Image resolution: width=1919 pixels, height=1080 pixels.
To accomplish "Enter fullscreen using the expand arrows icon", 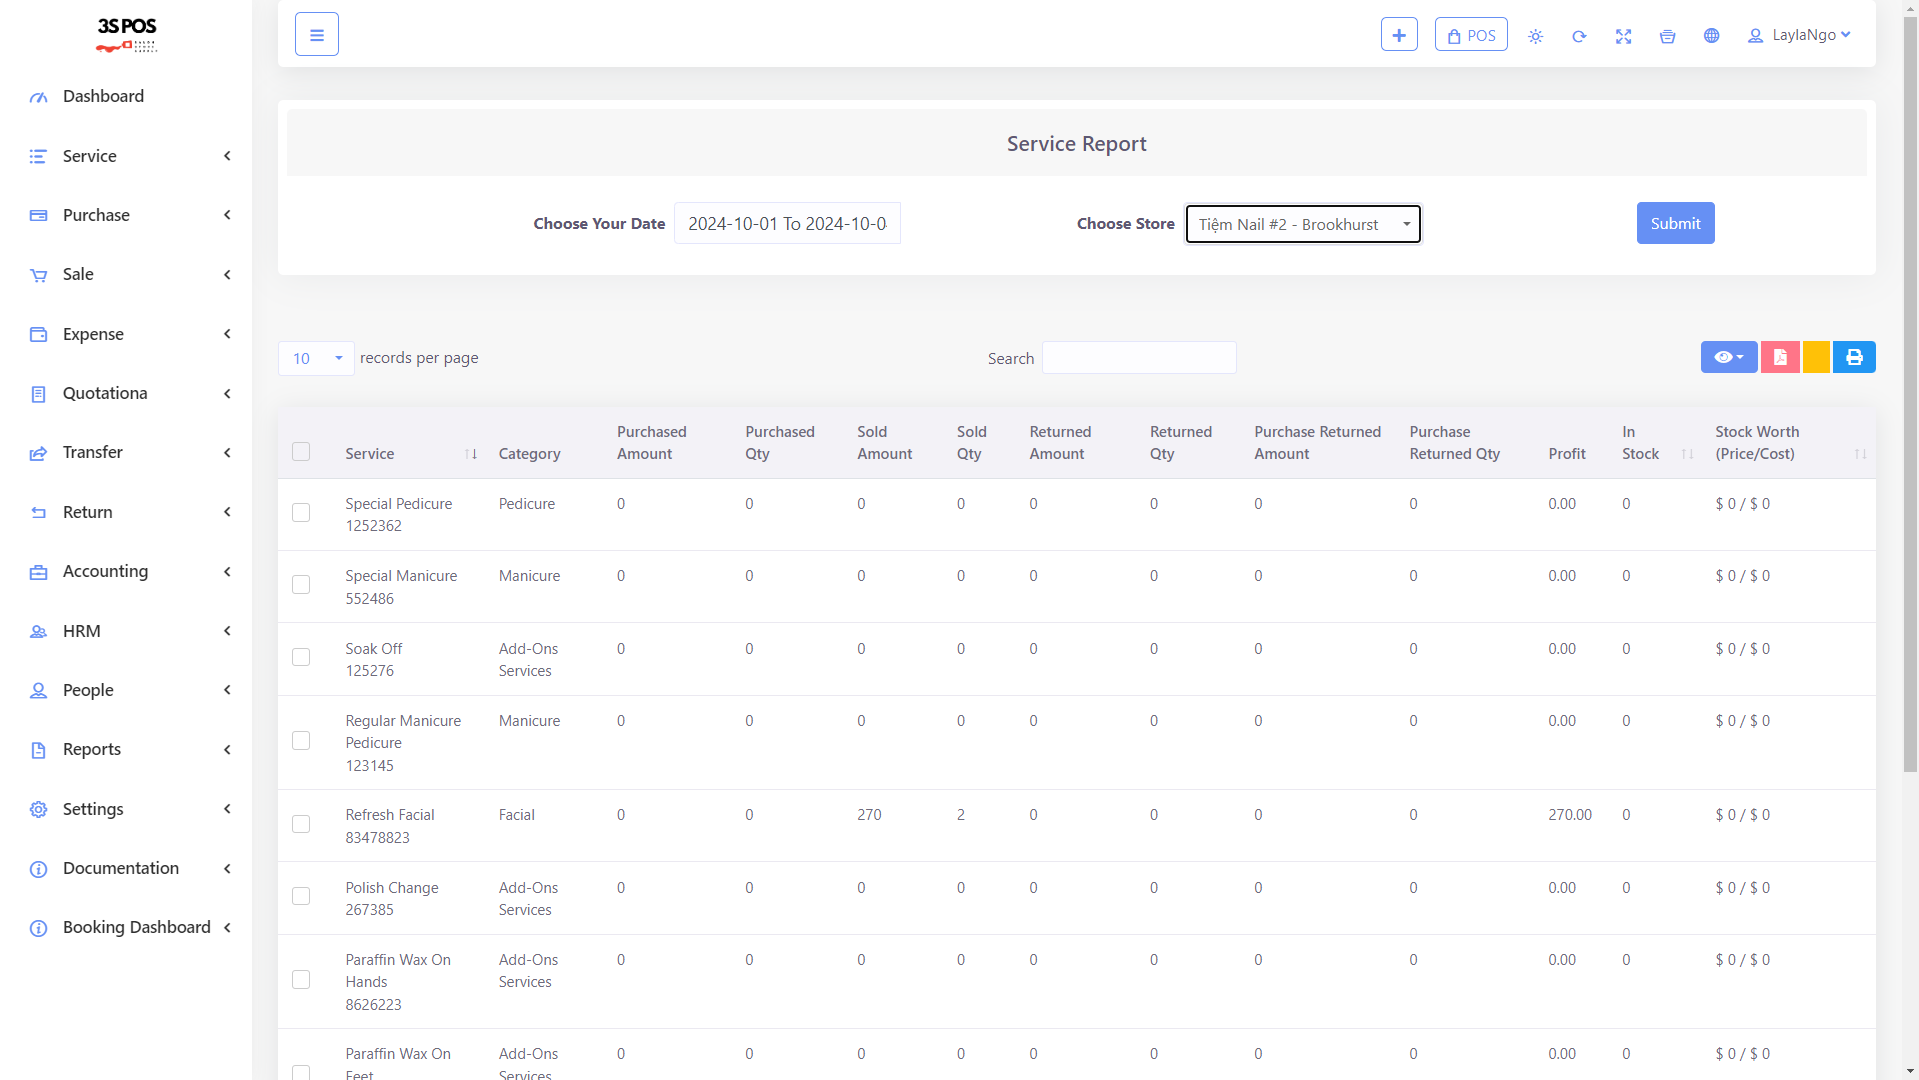I will coord(1623,36).
